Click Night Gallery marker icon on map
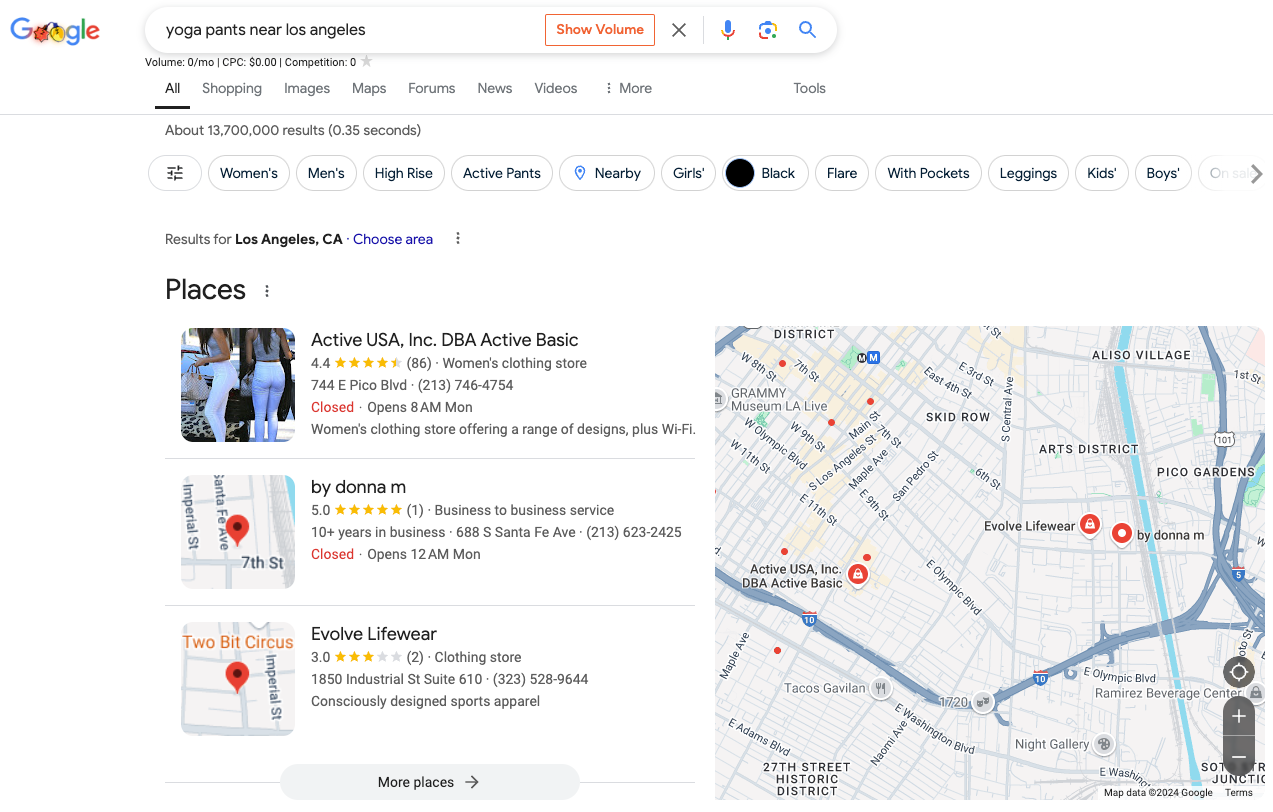The width and height of the screenshot is (1273, 812). [1104, 744]
